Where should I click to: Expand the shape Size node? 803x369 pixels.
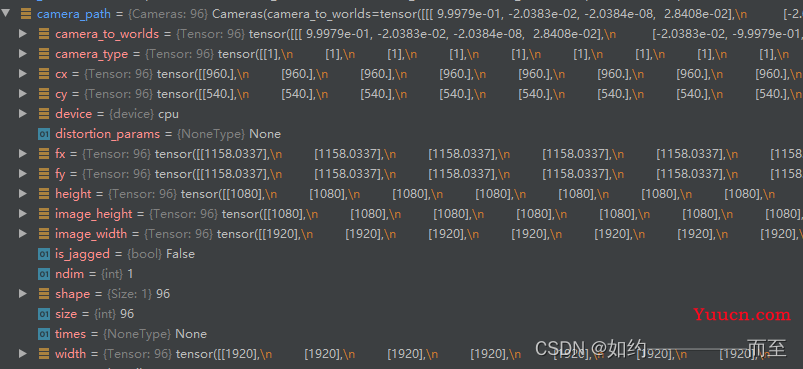click(23, 294)
